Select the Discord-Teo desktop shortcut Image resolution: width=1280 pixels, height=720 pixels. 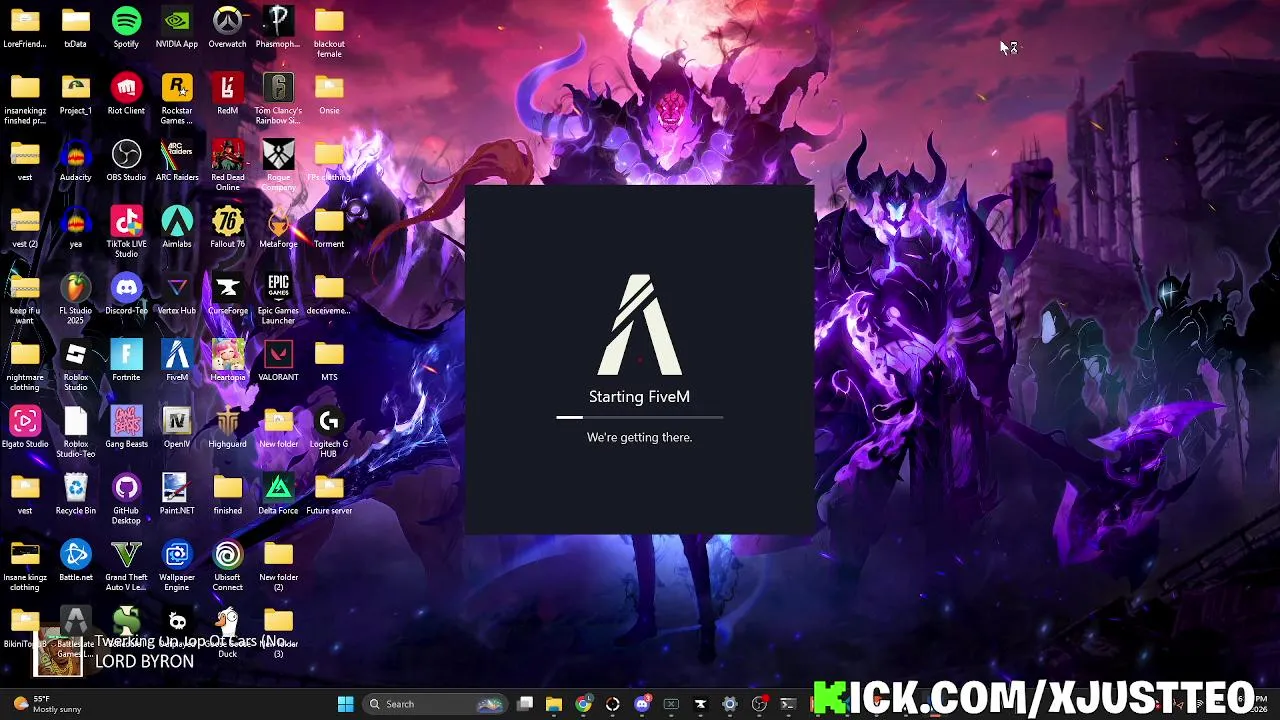pyautogui.click(x=126, y=294)
